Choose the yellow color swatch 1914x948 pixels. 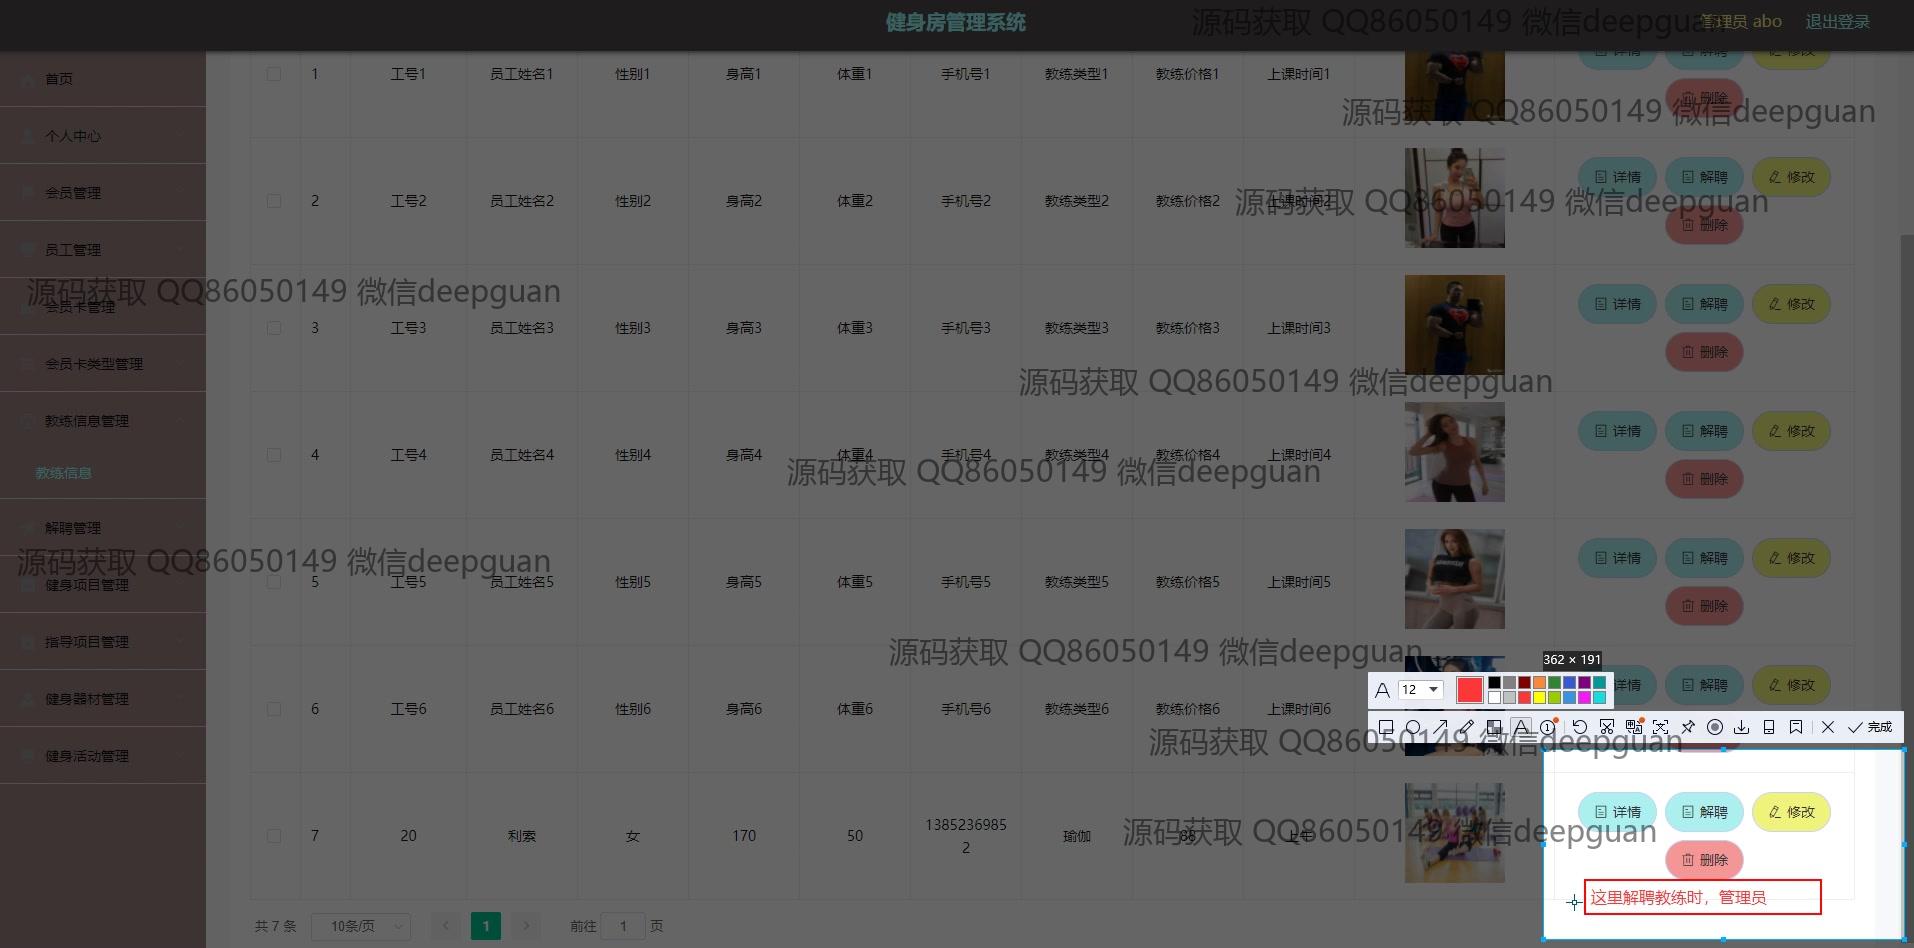pos(1540,697)
